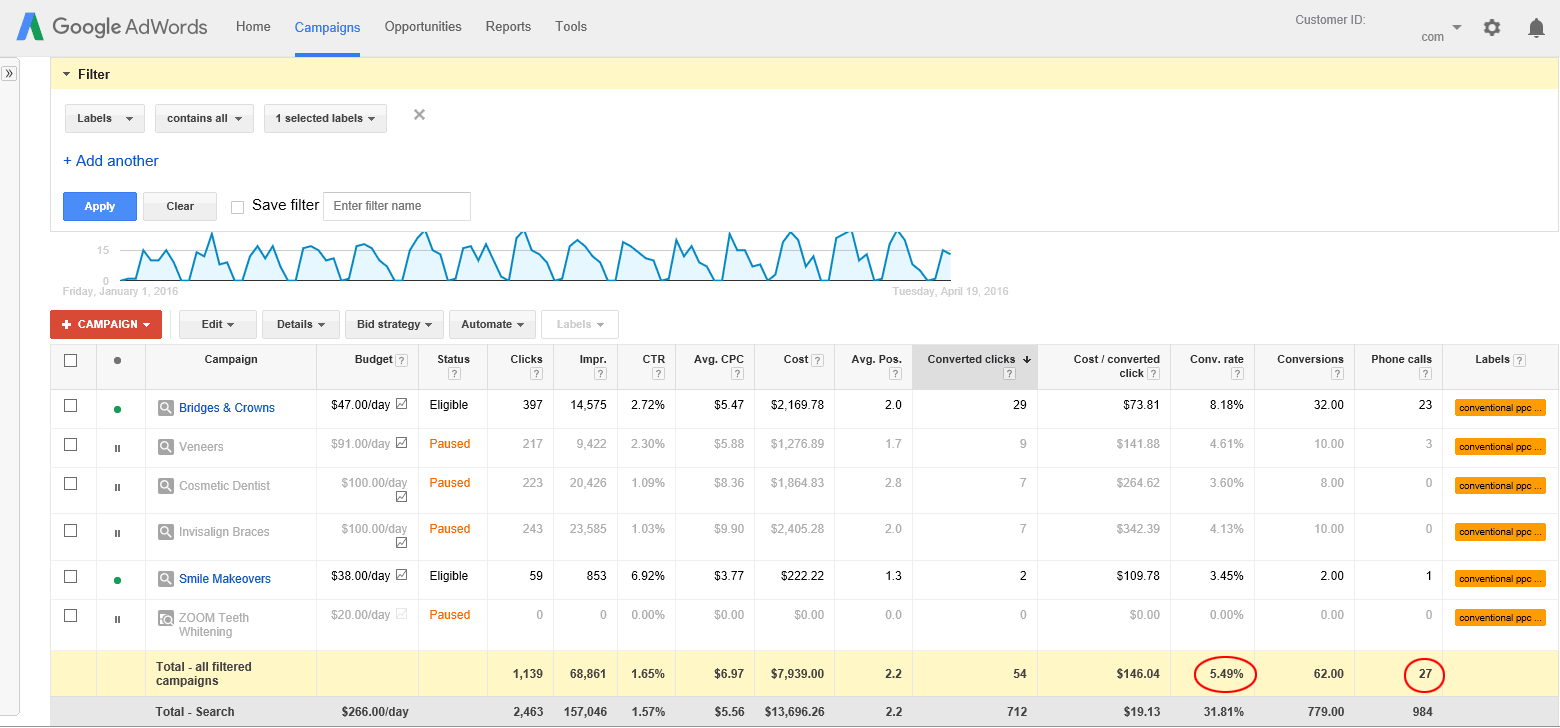Remove the Labels filter with X

pos(419,115)
